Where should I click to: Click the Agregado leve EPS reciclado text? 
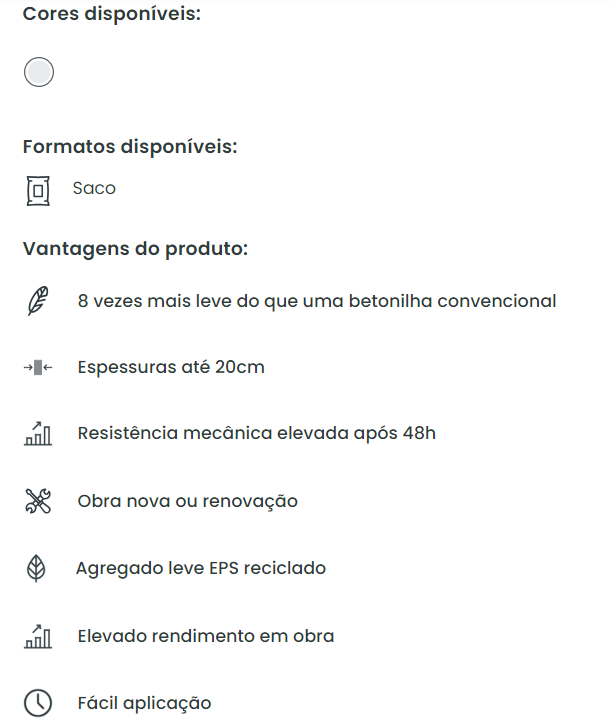(x=201, y=568)
